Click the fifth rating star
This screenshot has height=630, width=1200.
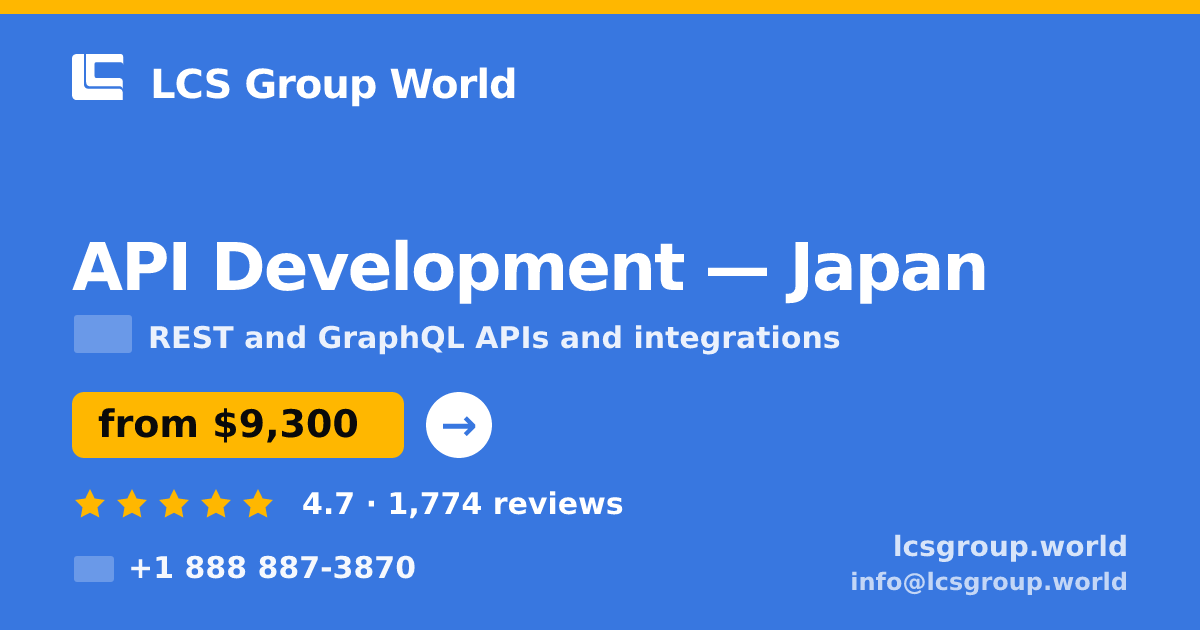(258, 503)
